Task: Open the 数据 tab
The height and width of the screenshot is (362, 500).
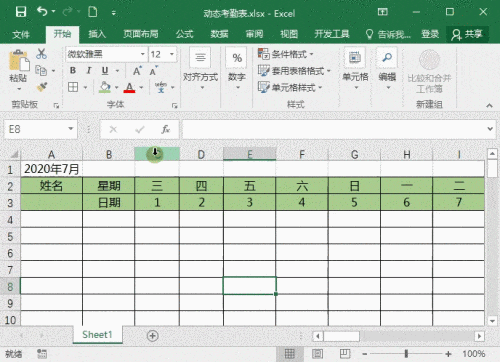Action: click(219, 34)
